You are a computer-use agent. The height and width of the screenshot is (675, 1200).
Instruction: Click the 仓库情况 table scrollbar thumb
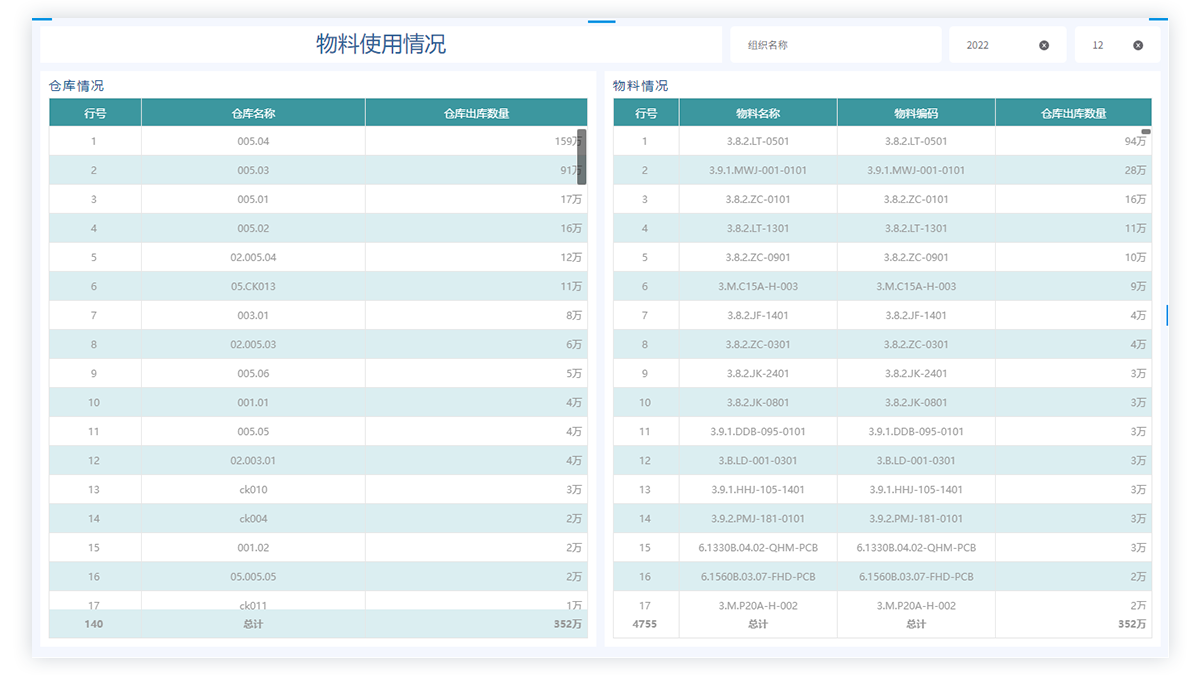coord(581,156)
